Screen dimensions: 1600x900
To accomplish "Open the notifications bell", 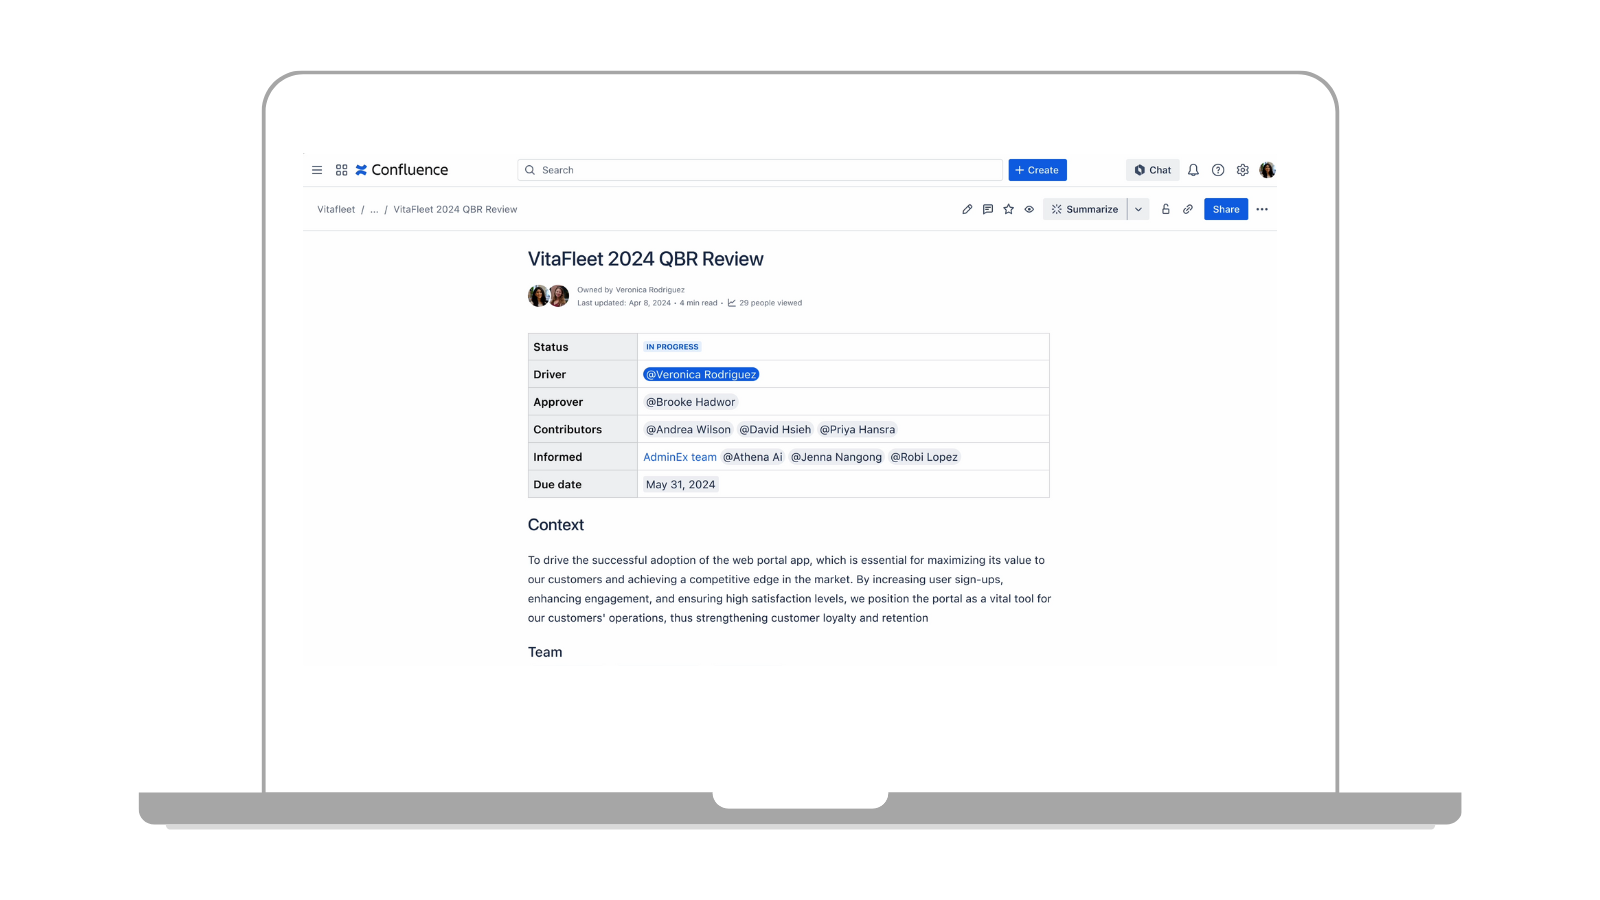I will (1193, 170).
